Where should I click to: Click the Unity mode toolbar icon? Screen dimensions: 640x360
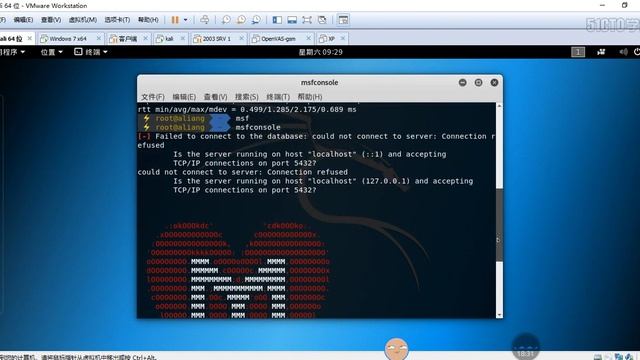[322, 20]
